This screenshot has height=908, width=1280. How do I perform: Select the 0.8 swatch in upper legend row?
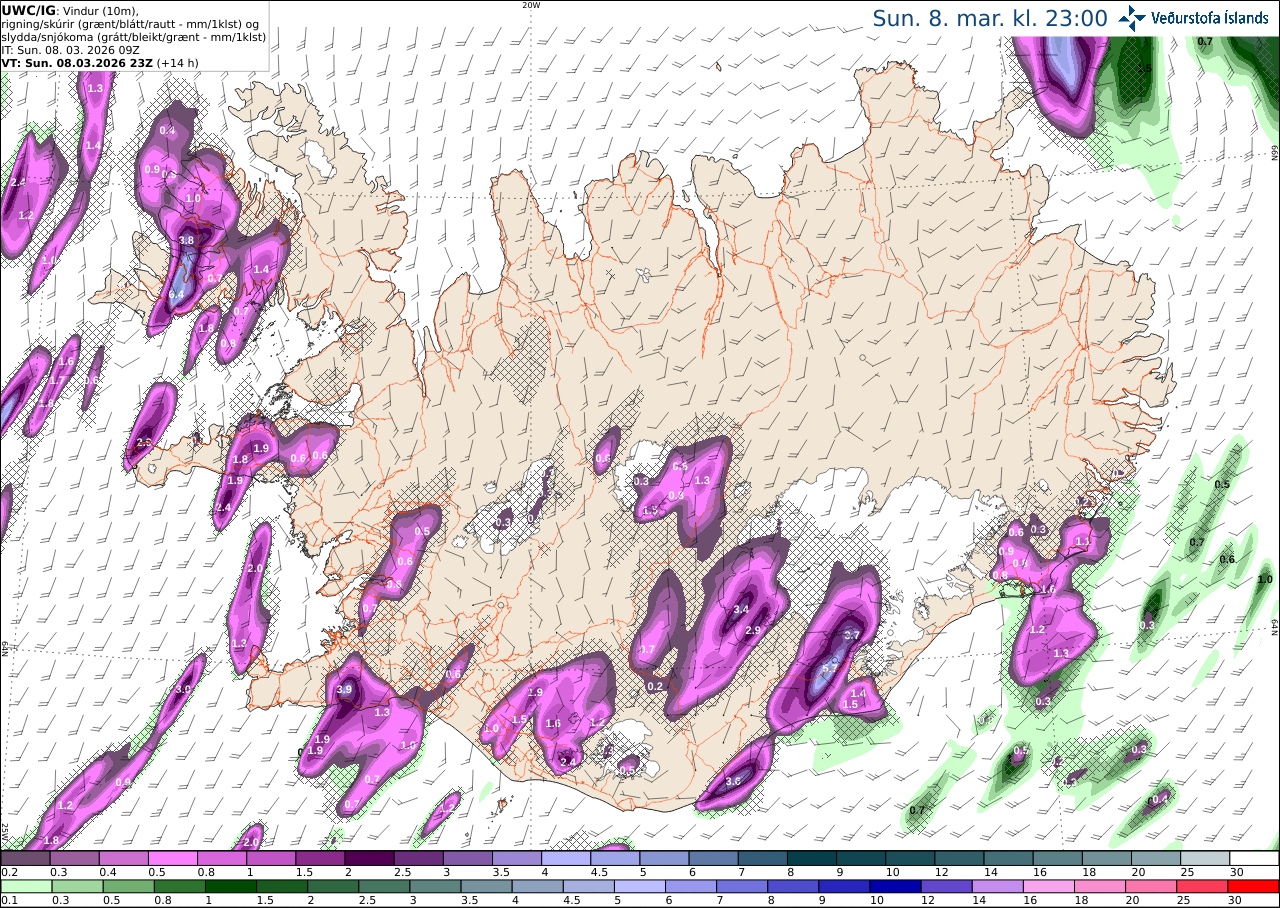coord(222,858)
